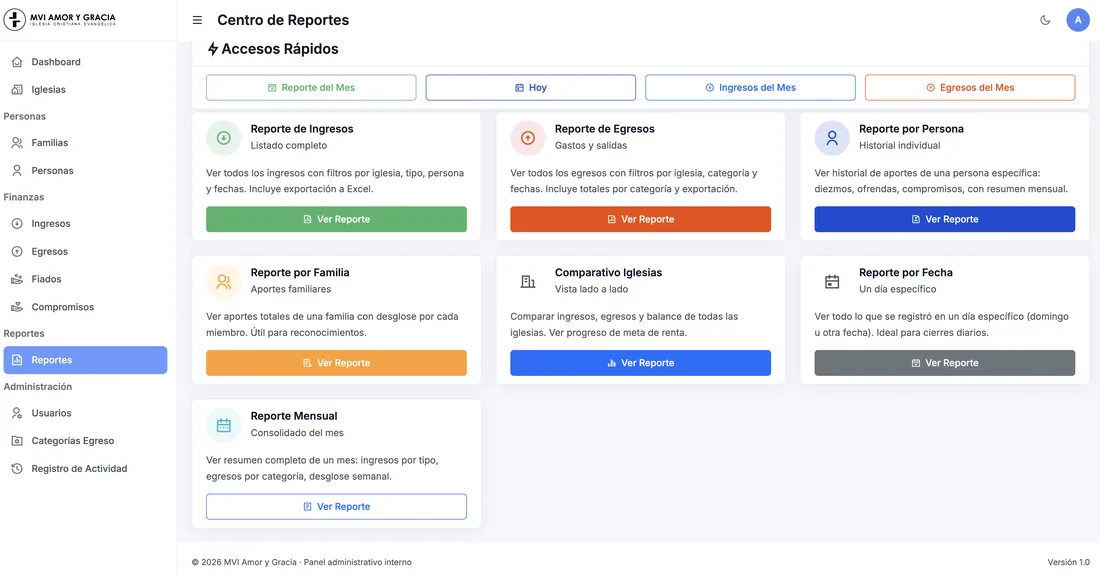
Task: Click the Usuarios user-cog icon
Action: click(17, 413)
